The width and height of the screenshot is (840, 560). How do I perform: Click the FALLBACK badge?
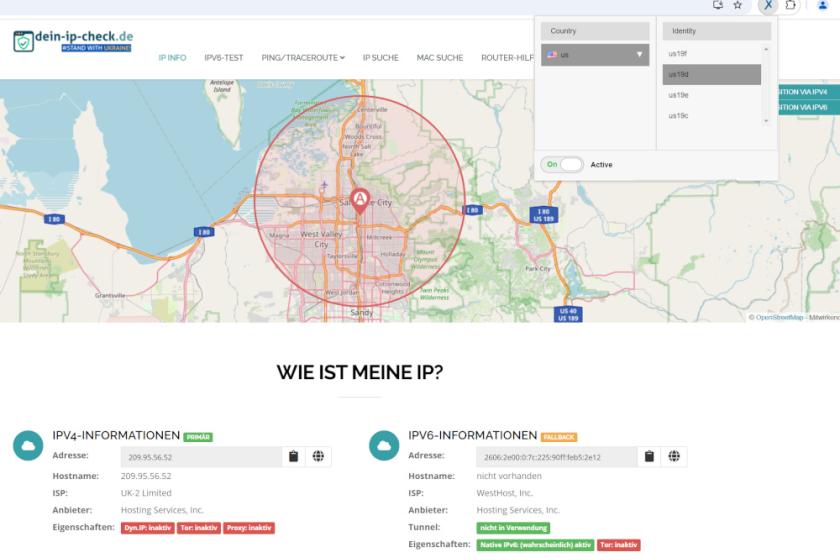coord(559,437)
